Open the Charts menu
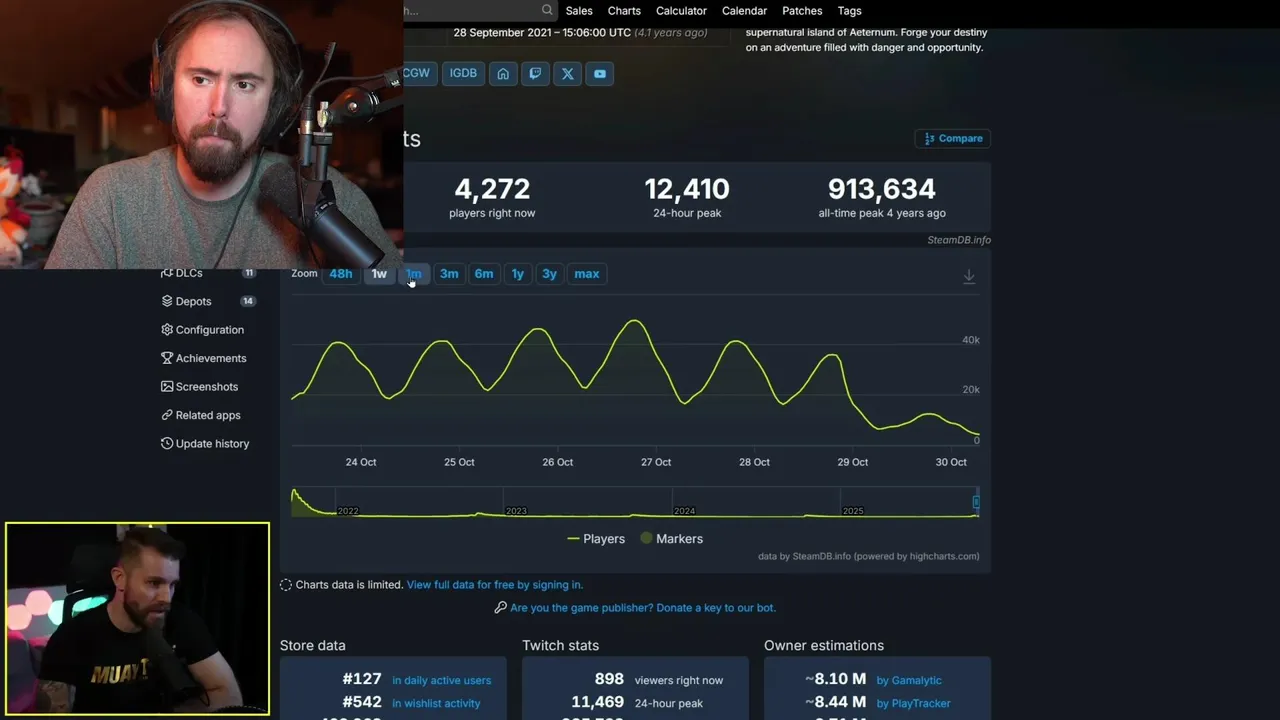This screenshot has width=1280, height=720. coord(624,11)
